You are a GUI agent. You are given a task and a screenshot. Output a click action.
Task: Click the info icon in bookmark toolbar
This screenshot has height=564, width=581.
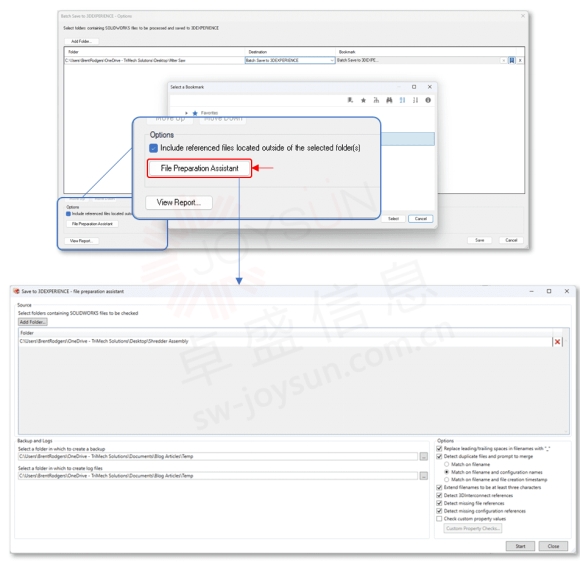[428, 100]
